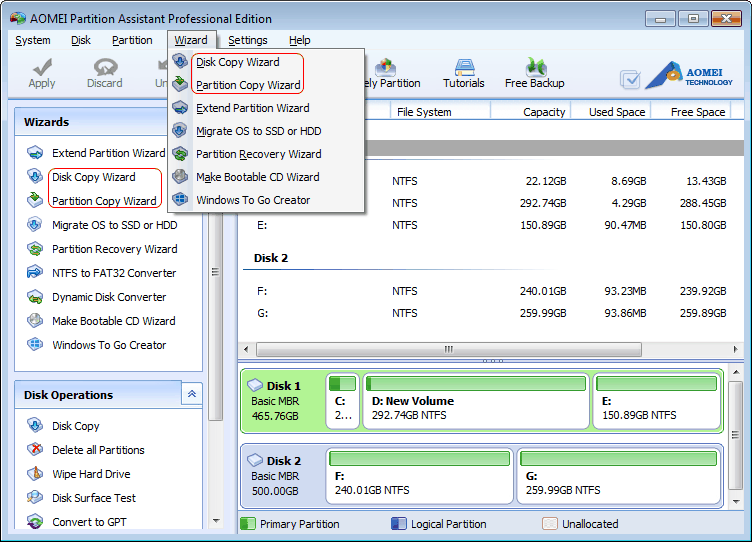Click partition list left scroll arrow
The height and width of the screenshot is (542, 752).
click(x=246, y=349)
